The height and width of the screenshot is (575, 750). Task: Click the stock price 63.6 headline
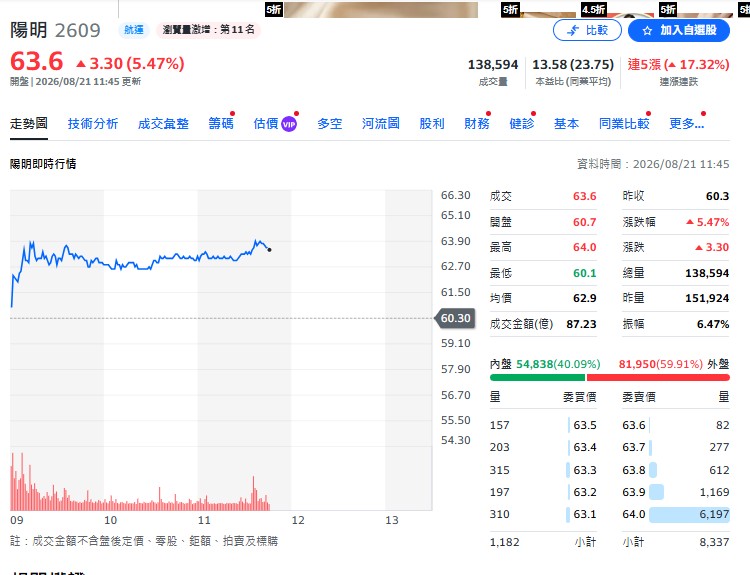coord(37,62)
